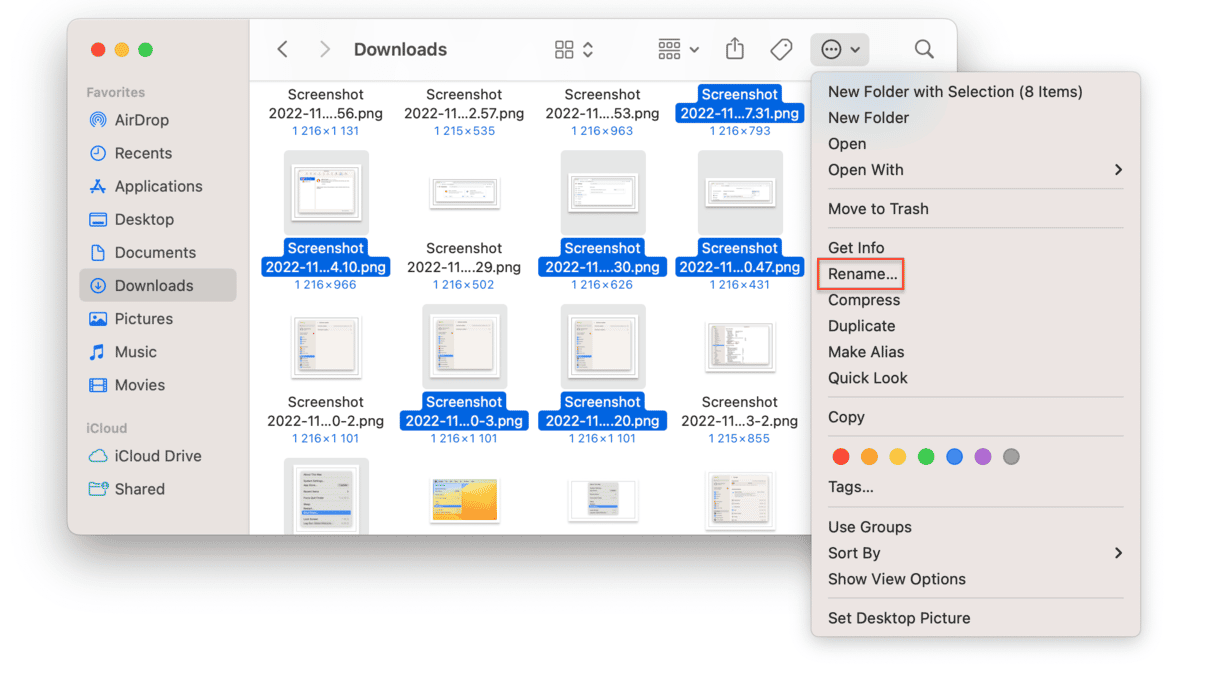Pick the blue tag color dot
This screenshot has height=679, width=1216.
(x=954, y=457)
